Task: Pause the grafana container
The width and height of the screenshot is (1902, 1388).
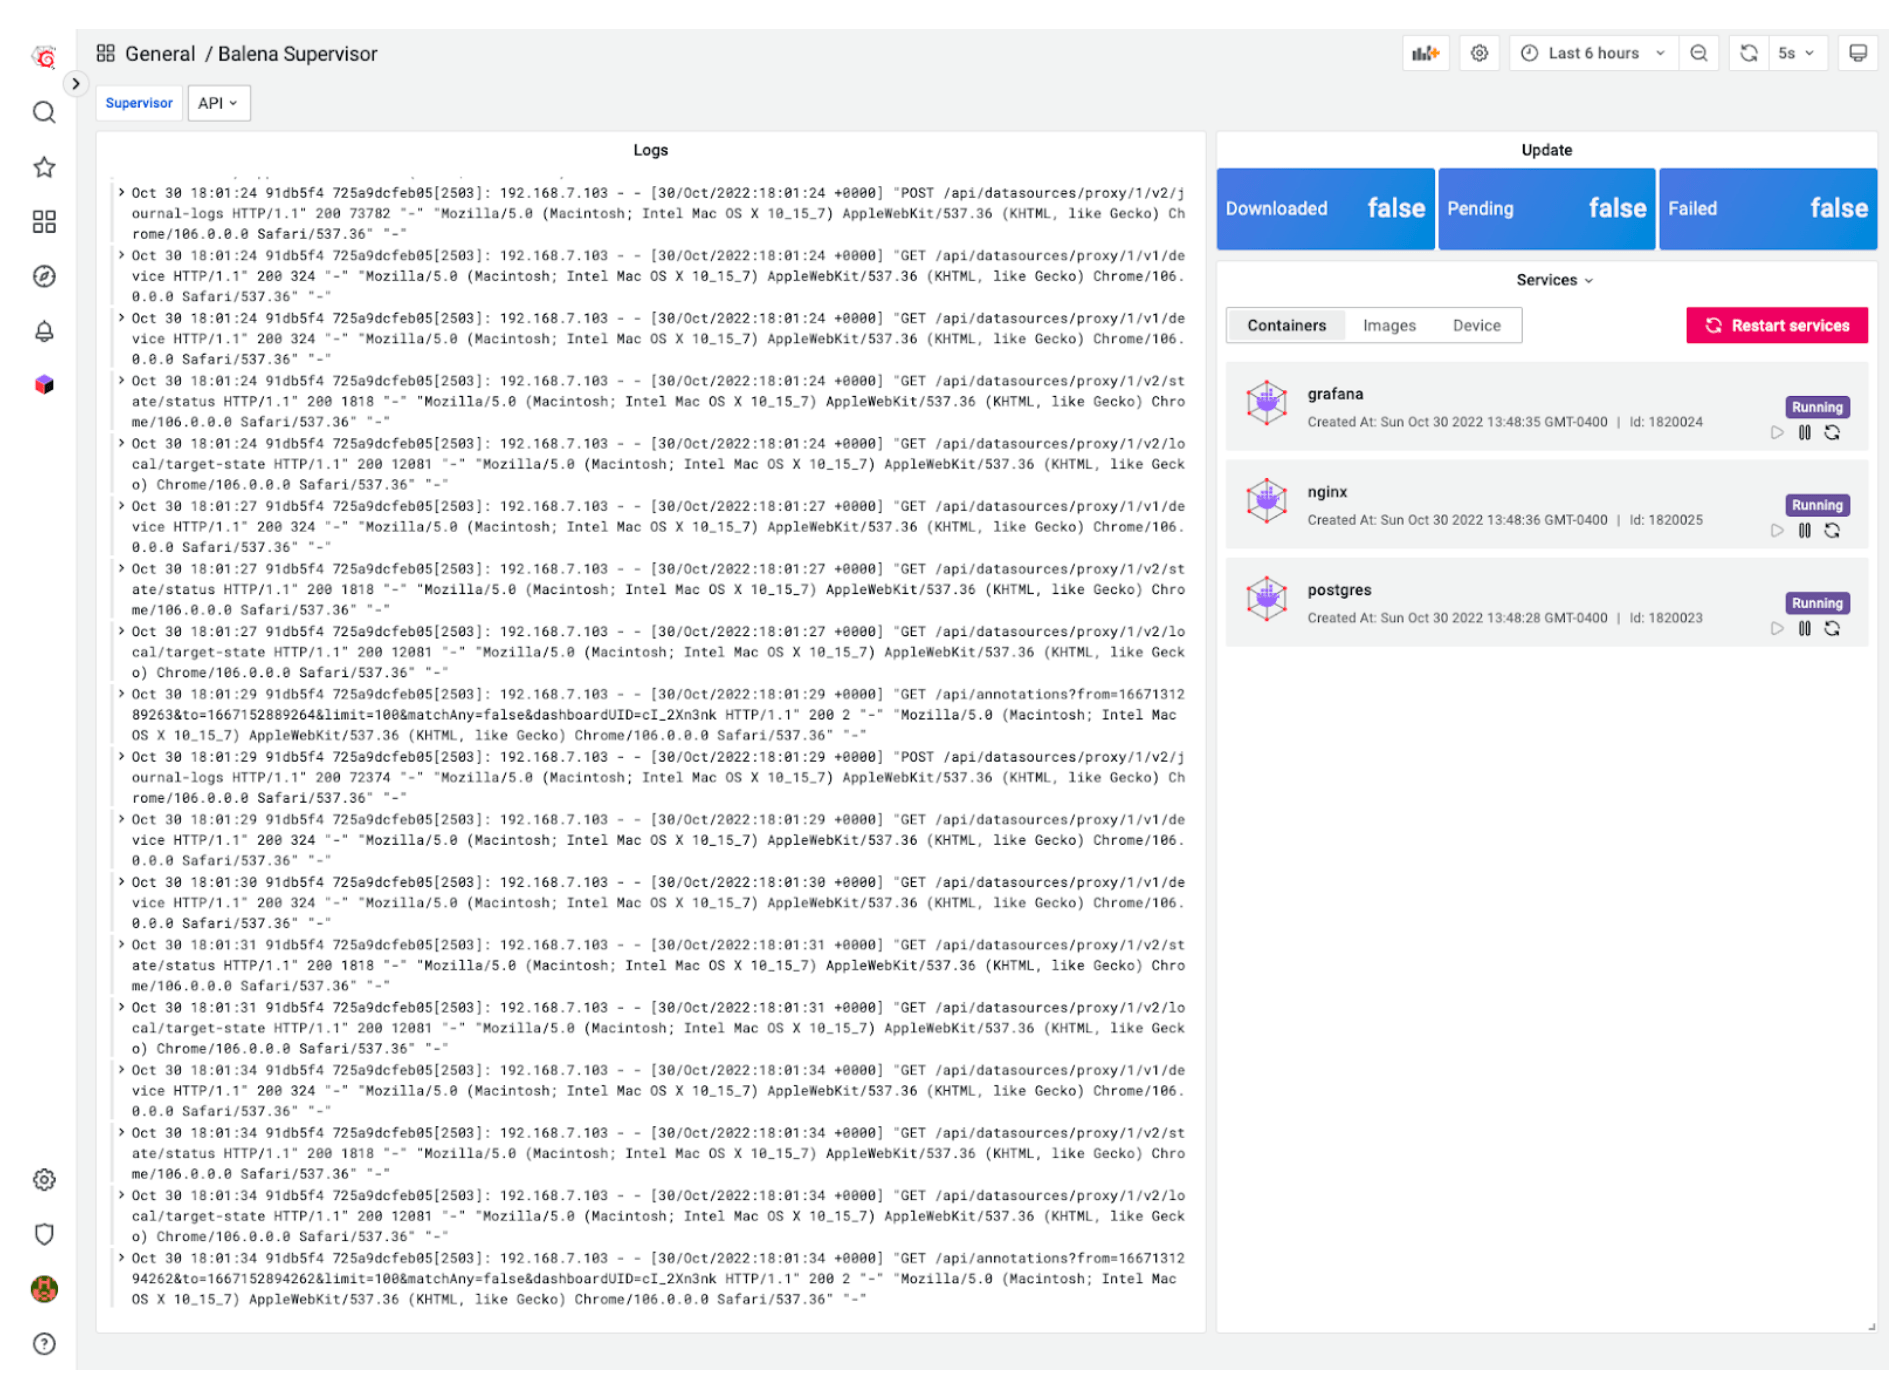Action: point(1805,433)
